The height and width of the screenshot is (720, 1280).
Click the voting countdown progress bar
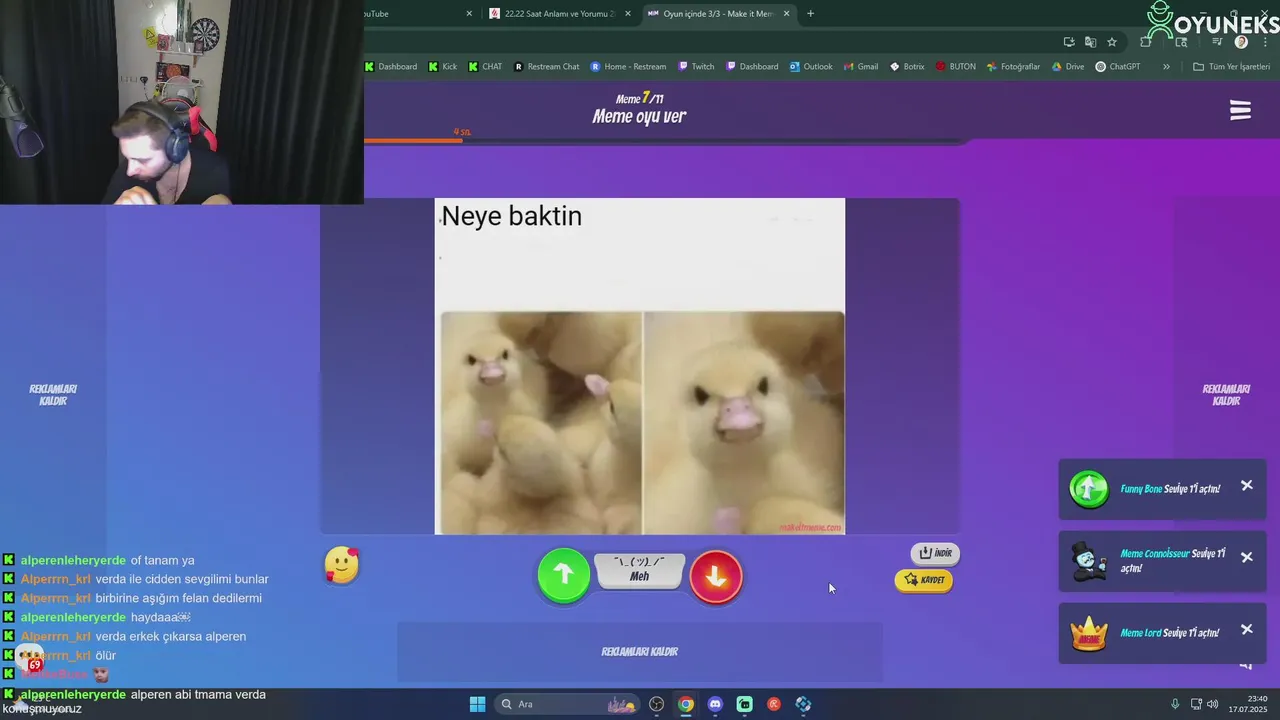click(x=665, y=141)
